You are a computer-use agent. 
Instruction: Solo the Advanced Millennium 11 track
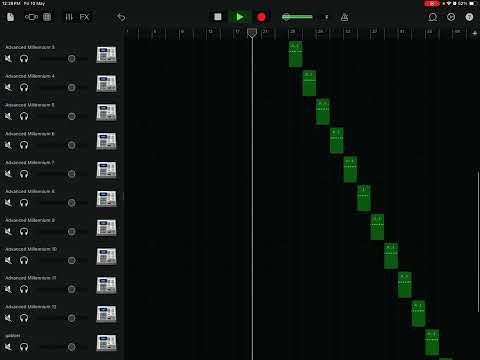tap(24, 289)
